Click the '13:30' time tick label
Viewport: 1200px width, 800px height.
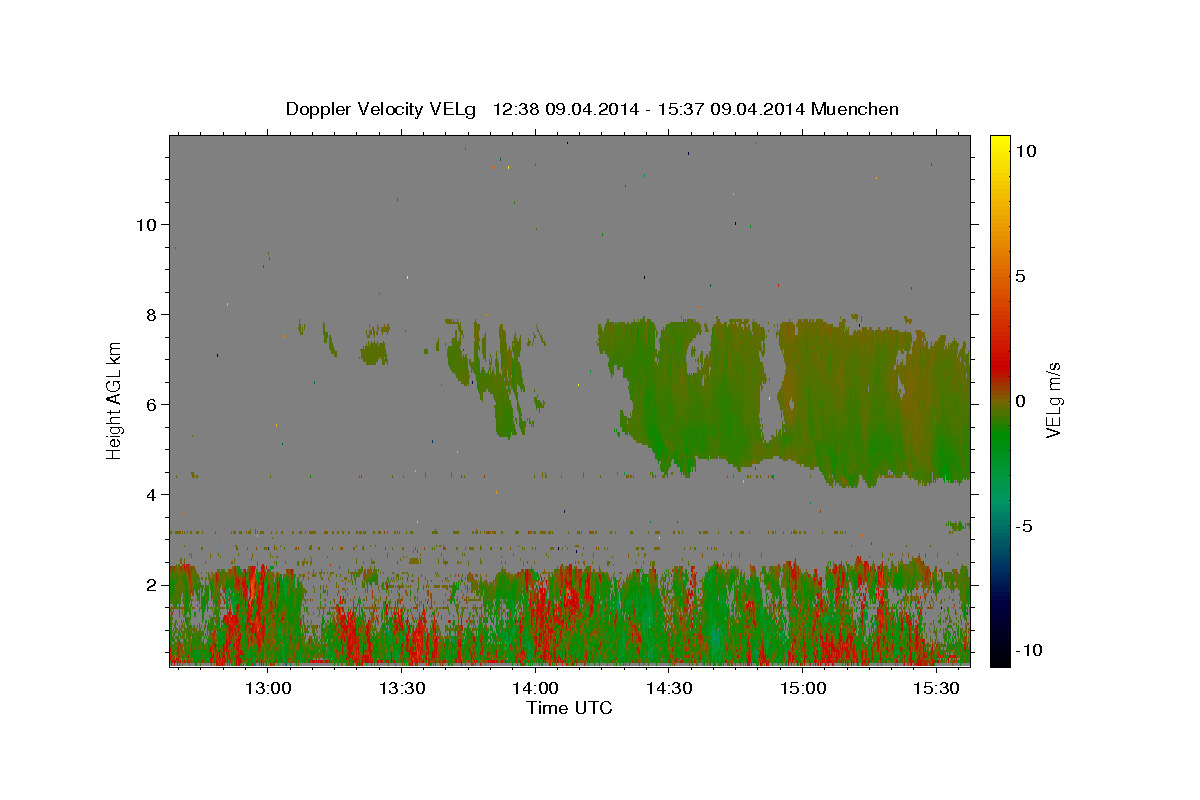coord(402,688)
